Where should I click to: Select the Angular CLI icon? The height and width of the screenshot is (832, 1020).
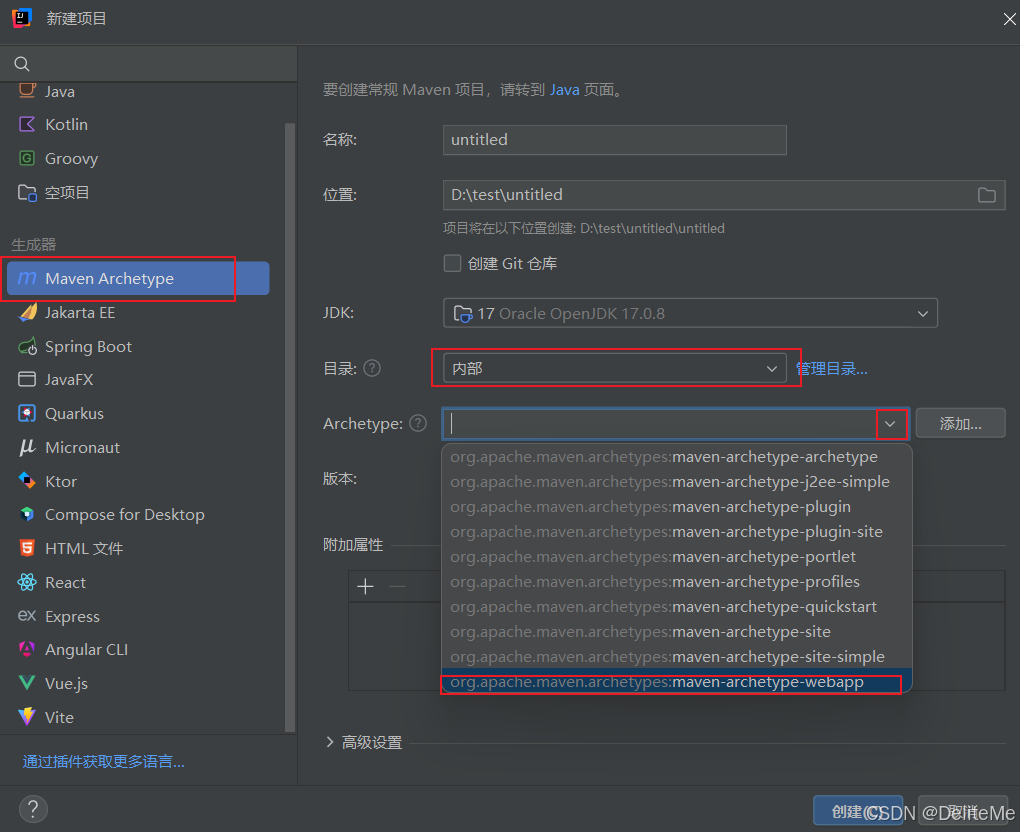point(27,649)
